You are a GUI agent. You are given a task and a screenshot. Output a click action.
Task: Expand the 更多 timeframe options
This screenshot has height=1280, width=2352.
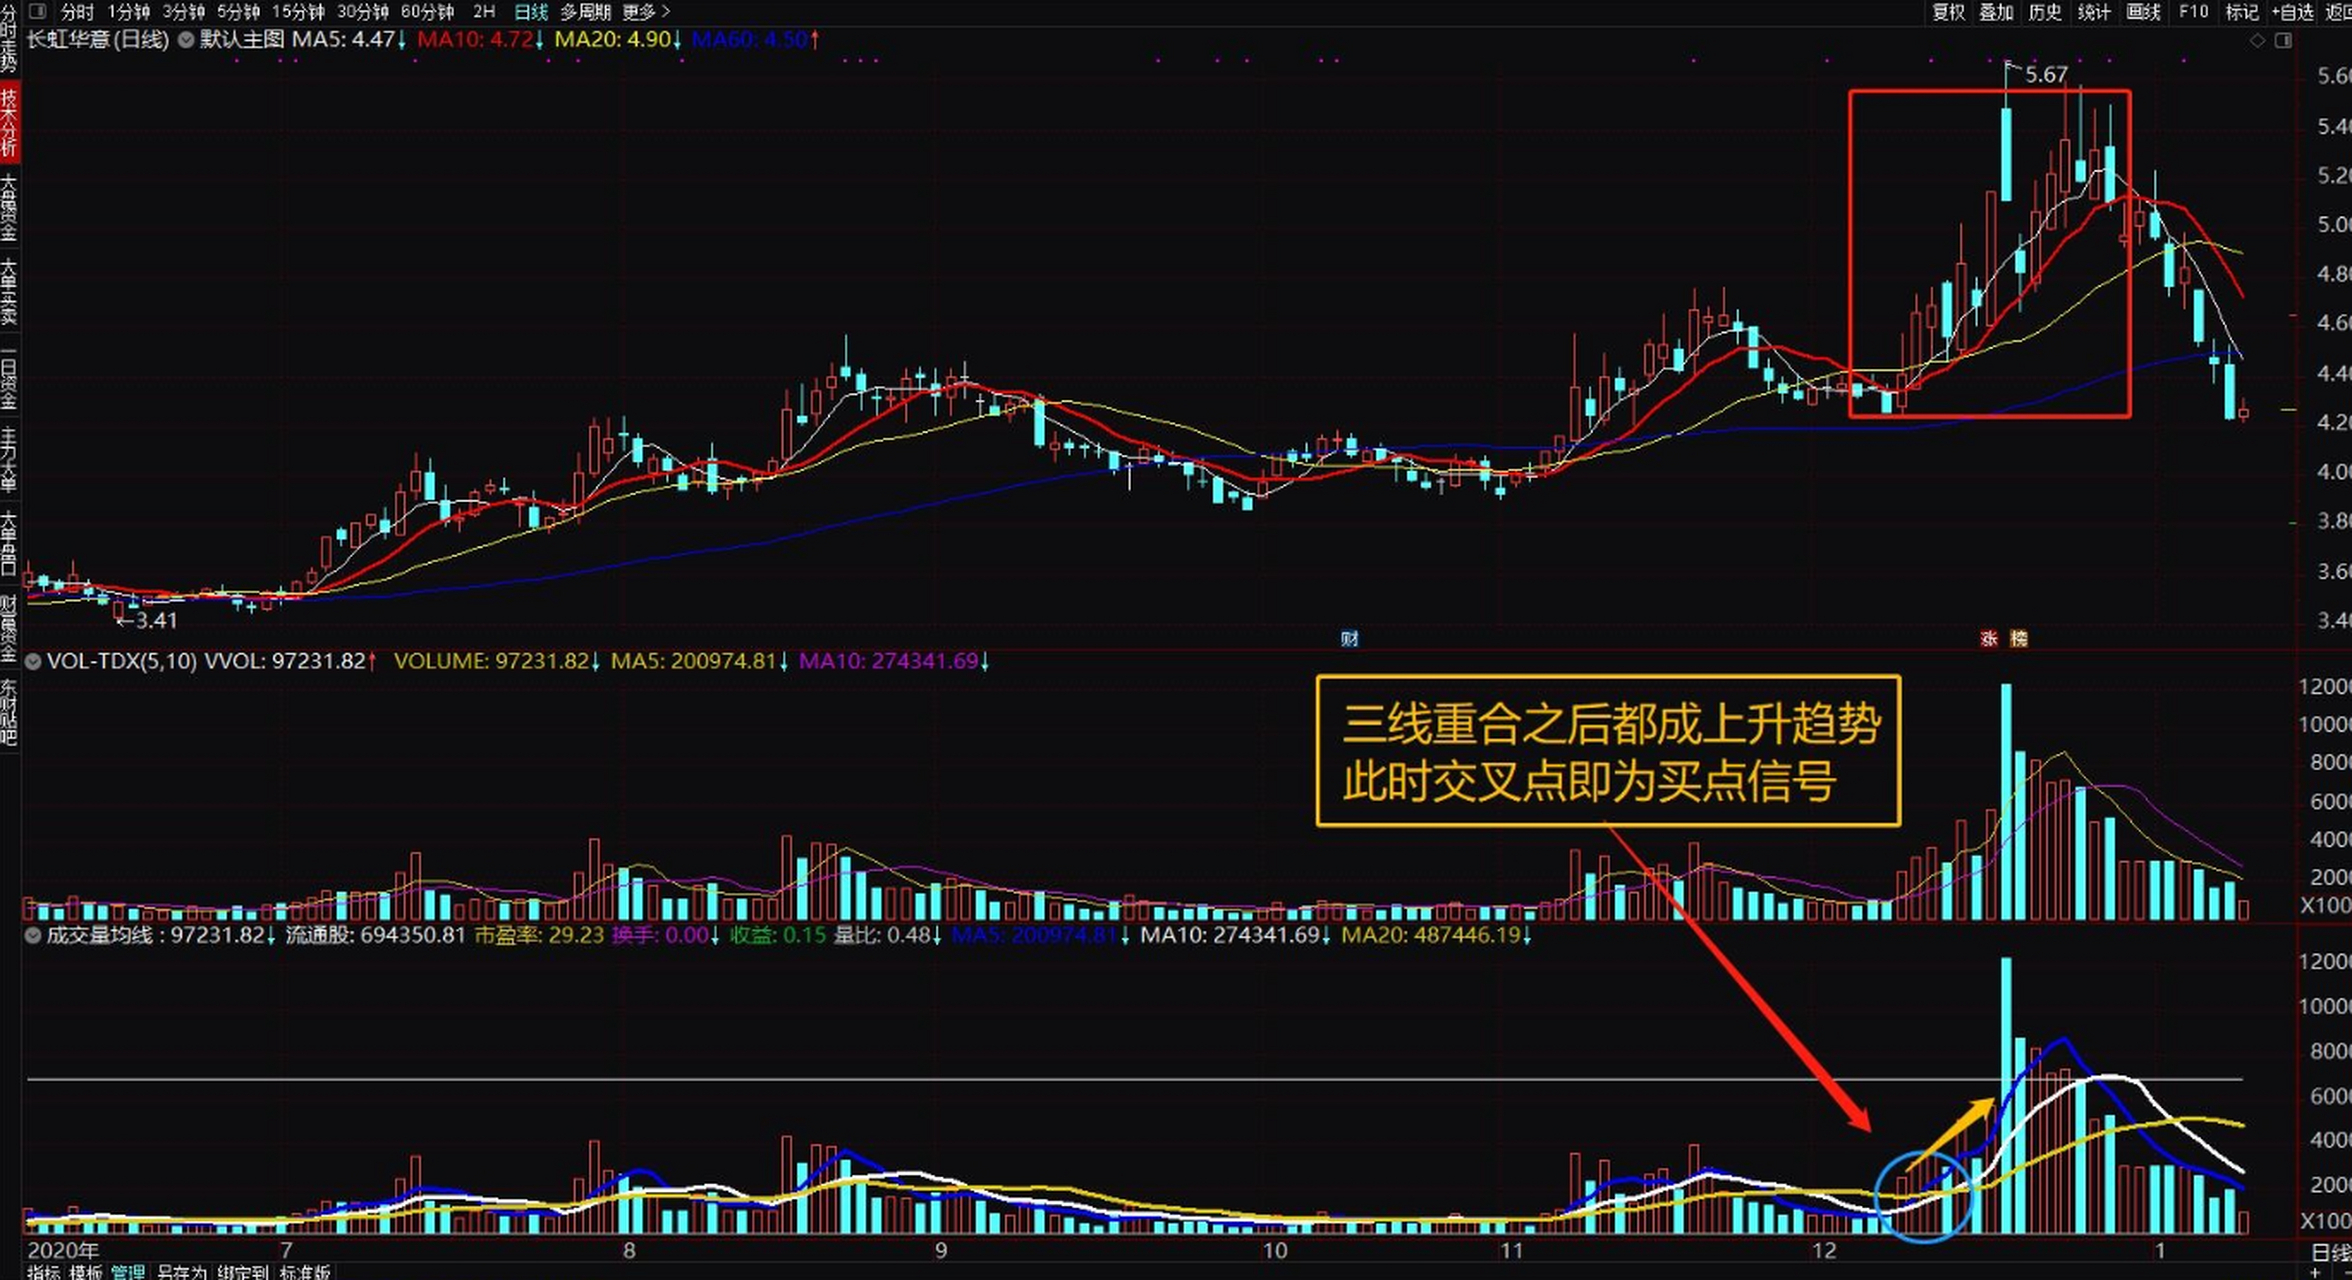tap(645, 12)
